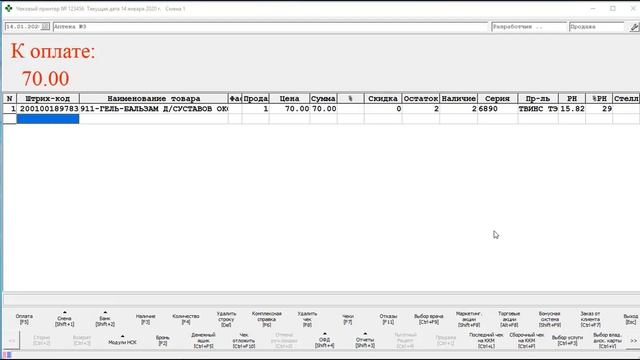Click the >> toolbar scroll arrow

(x=633, y=340)
